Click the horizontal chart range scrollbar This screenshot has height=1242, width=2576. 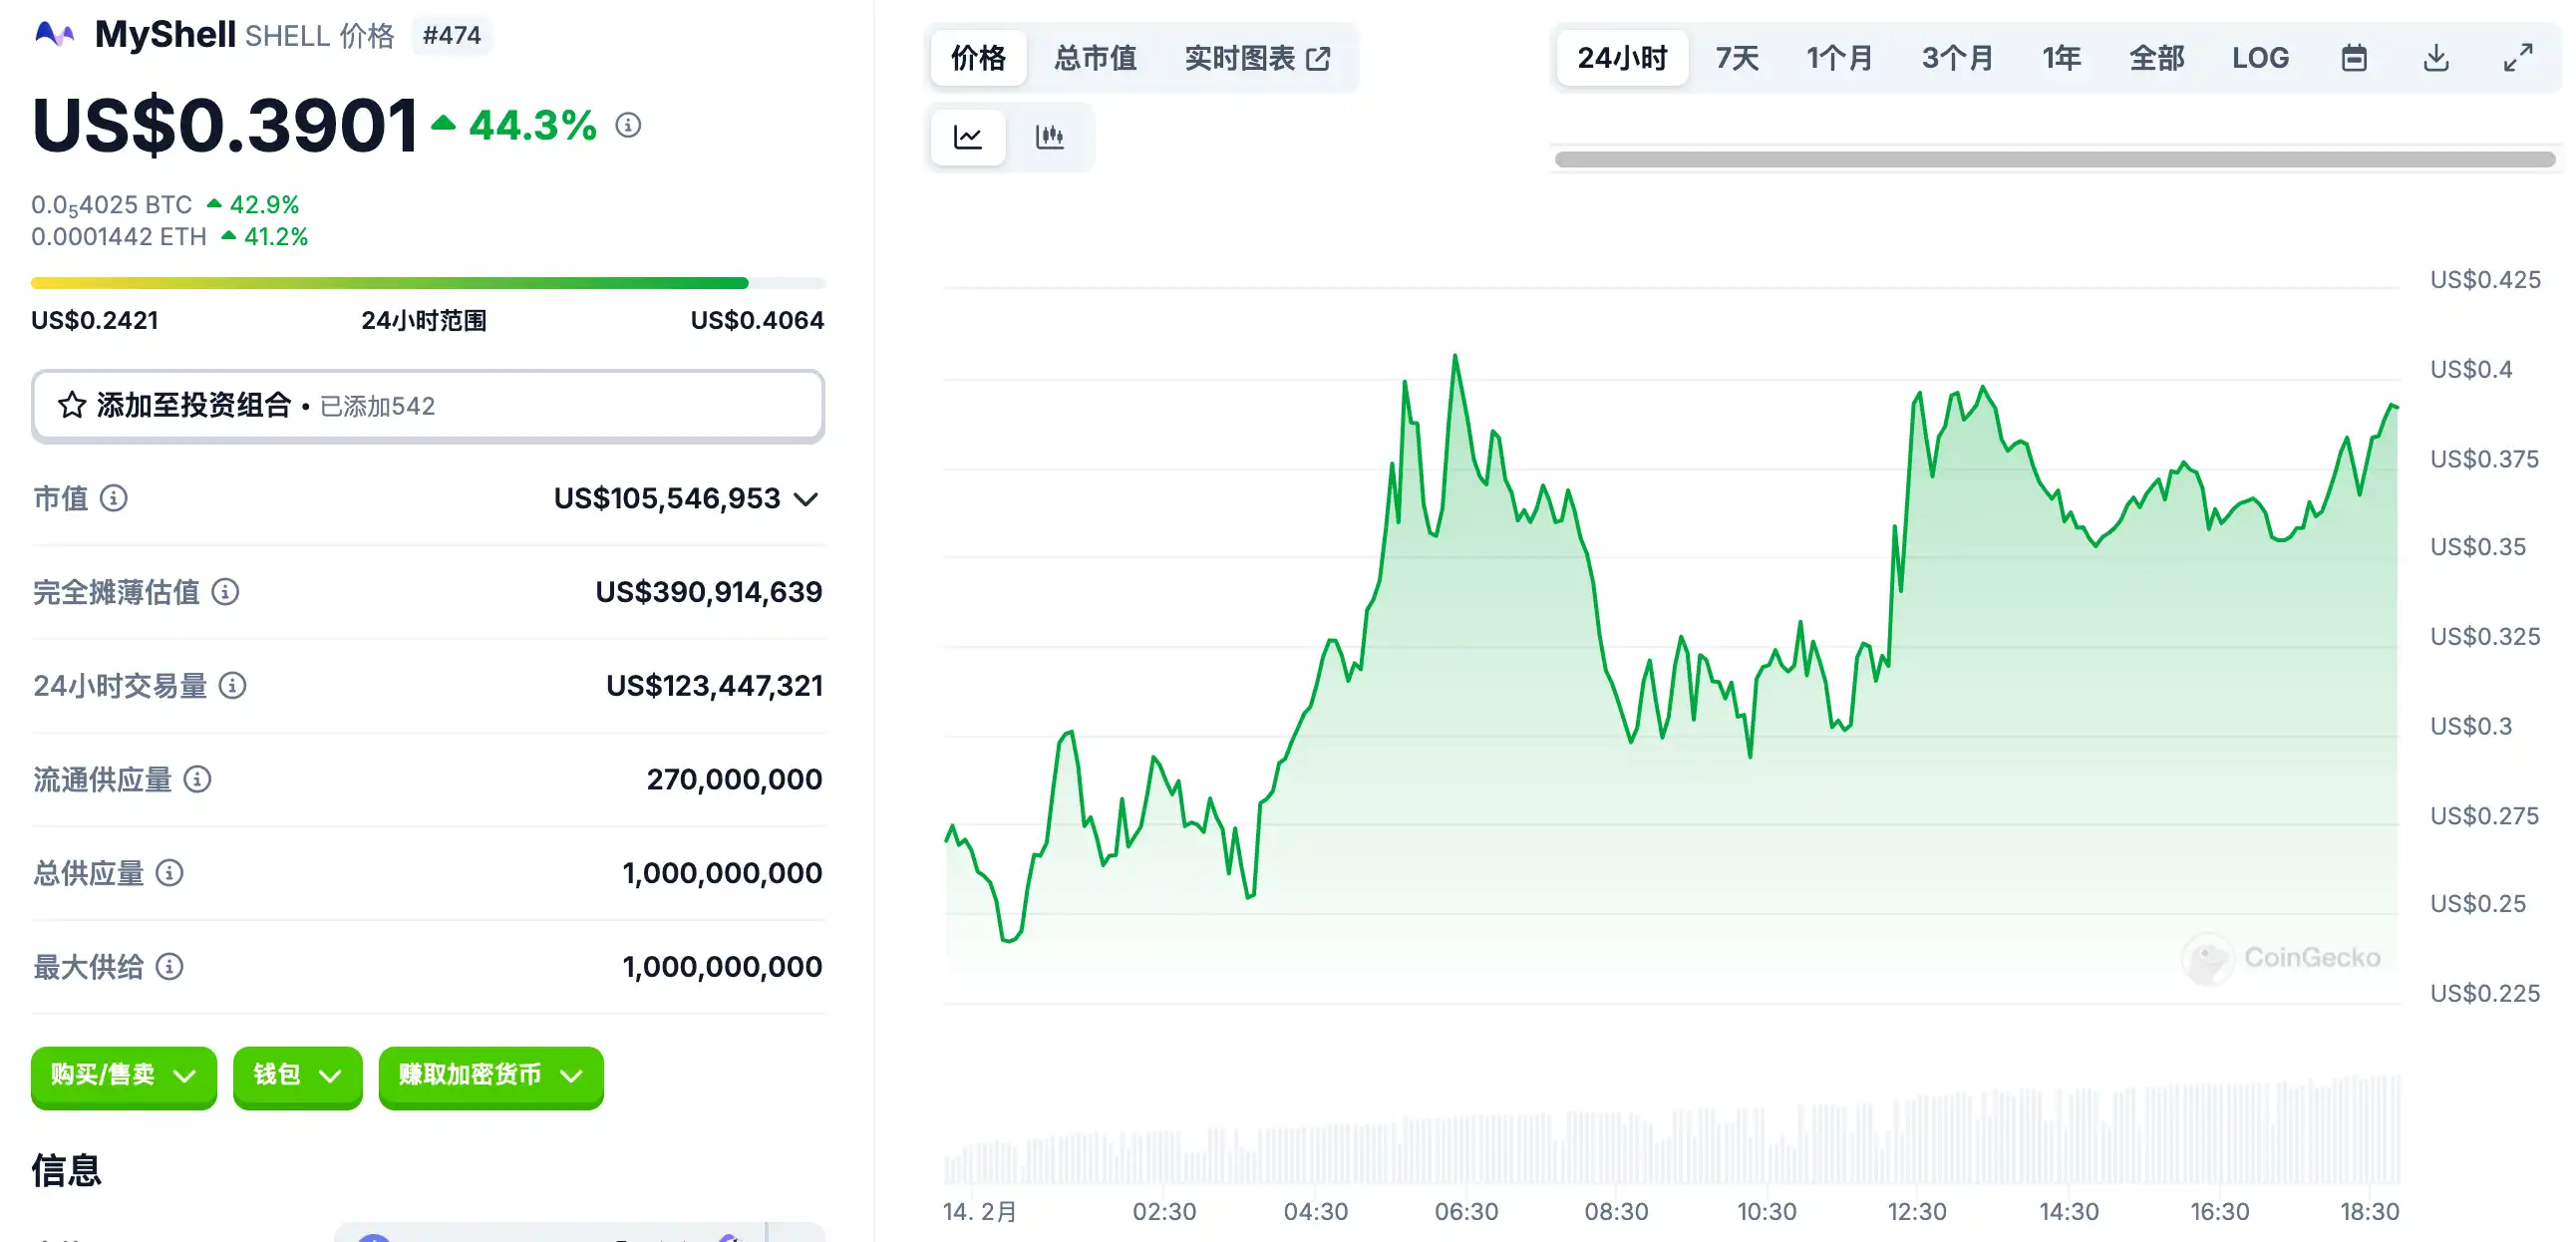pyautogui.click(x=2054, y=160)
